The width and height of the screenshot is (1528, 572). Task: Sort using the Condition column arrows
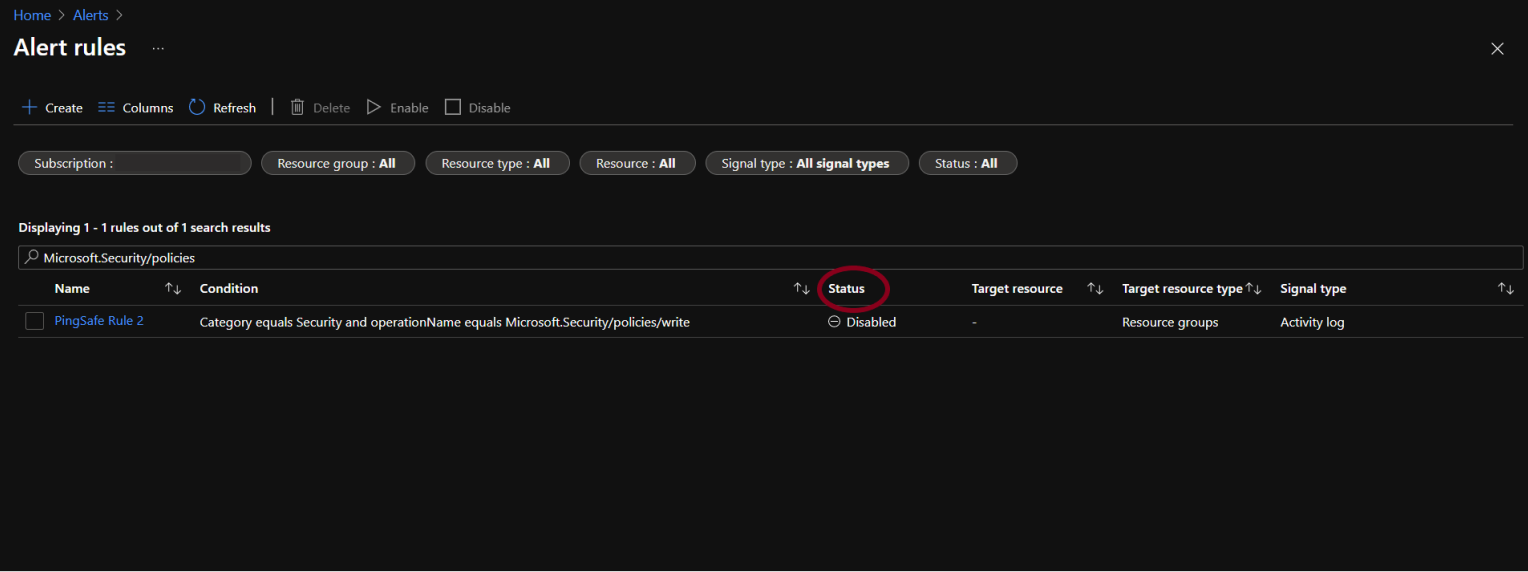pos(801,288)
